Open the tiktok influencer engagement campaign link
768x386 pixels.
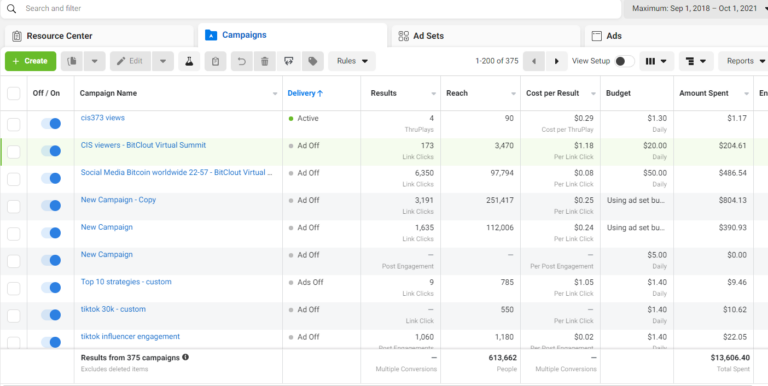130,337
